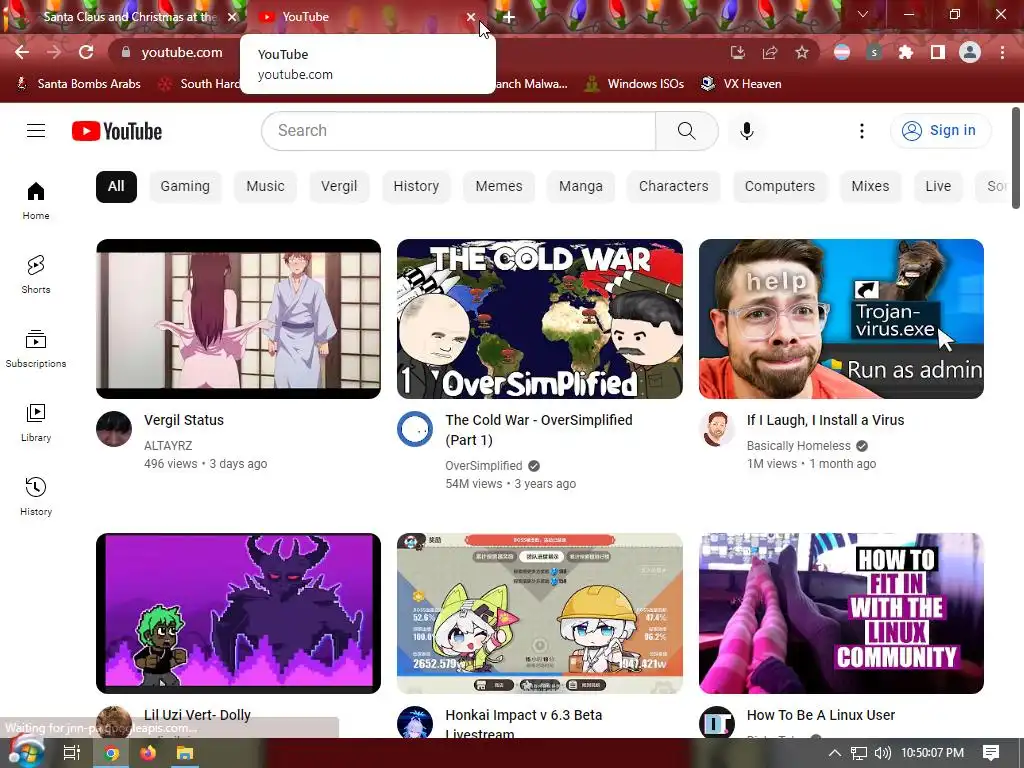Select the Vergil filter chip
Image resolution: width=1024 pixels, height=768 pixels.
[x=339, y=187]
